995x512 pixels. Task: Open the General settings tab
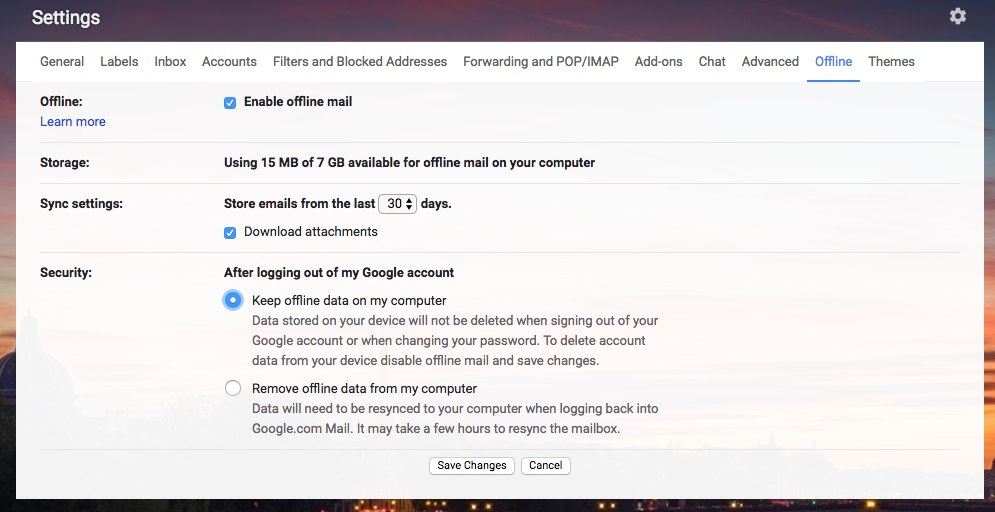(62, 62)
